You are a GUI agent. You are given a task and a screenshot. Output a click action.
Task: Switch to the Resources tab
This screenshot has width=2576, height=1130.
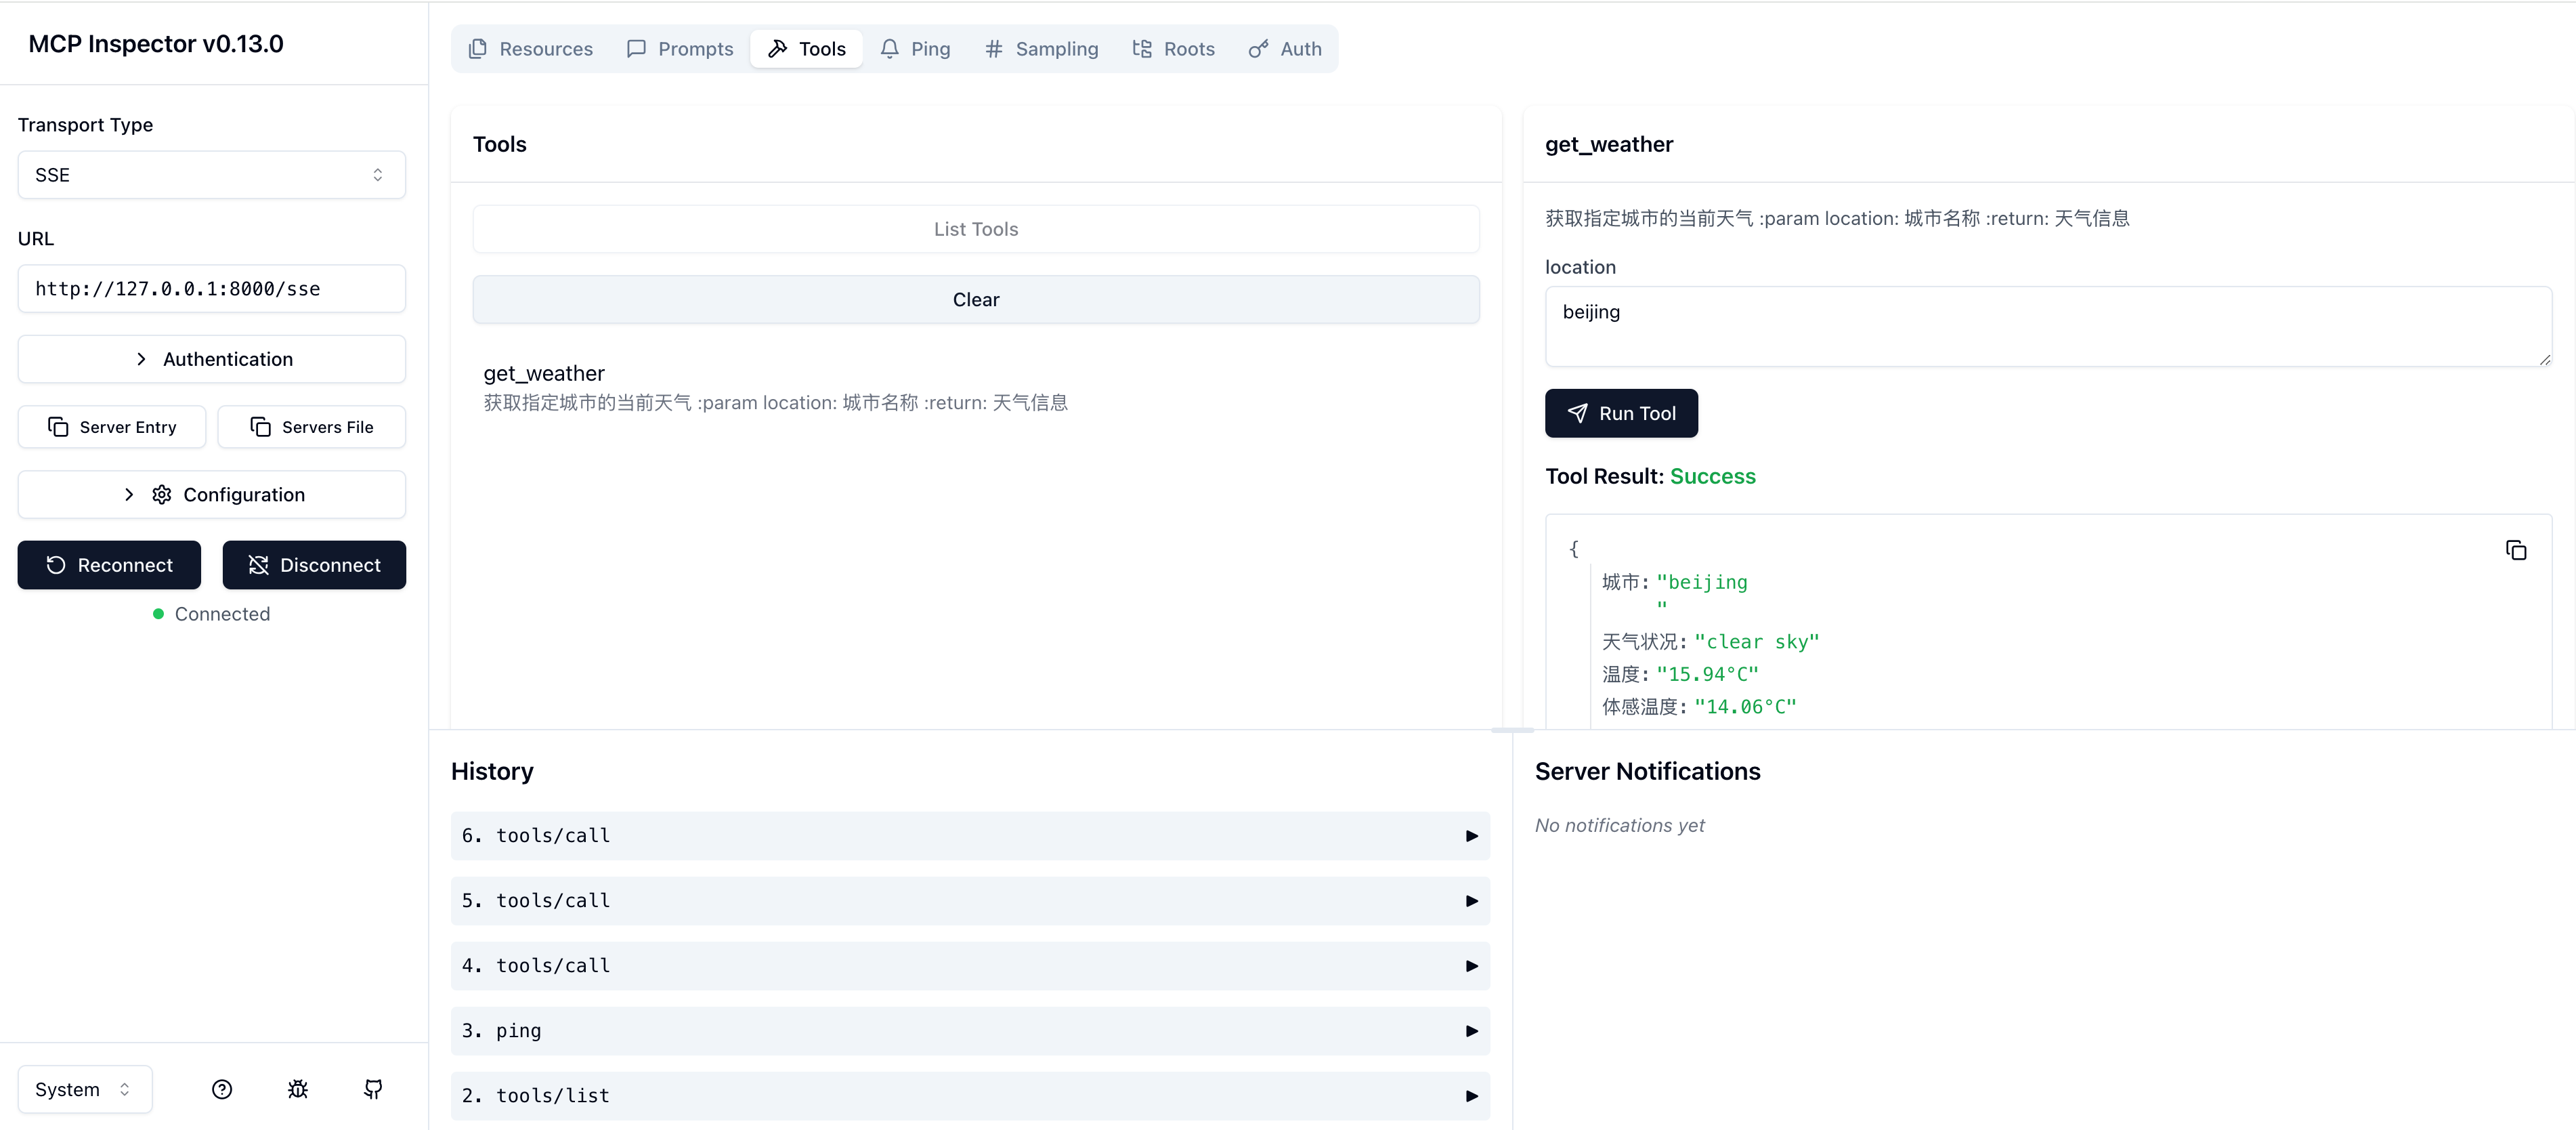(531, 49)
